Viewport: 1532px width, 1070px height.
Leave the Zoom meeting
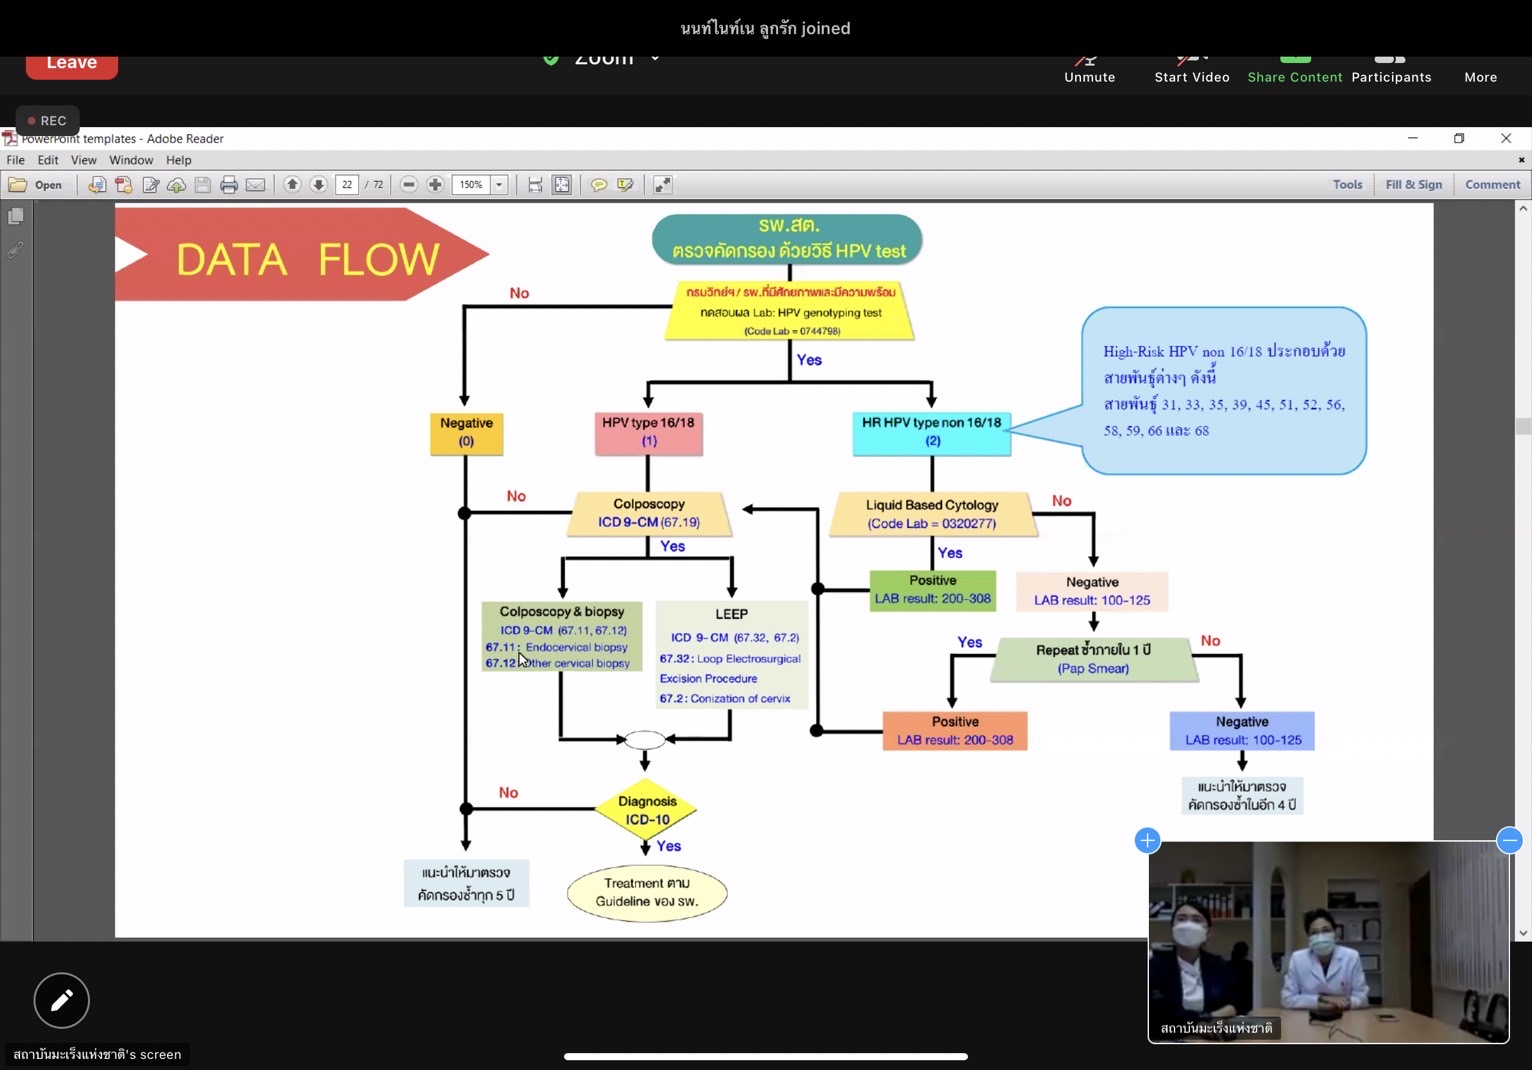pyautogui.click(x=72, y=63)
